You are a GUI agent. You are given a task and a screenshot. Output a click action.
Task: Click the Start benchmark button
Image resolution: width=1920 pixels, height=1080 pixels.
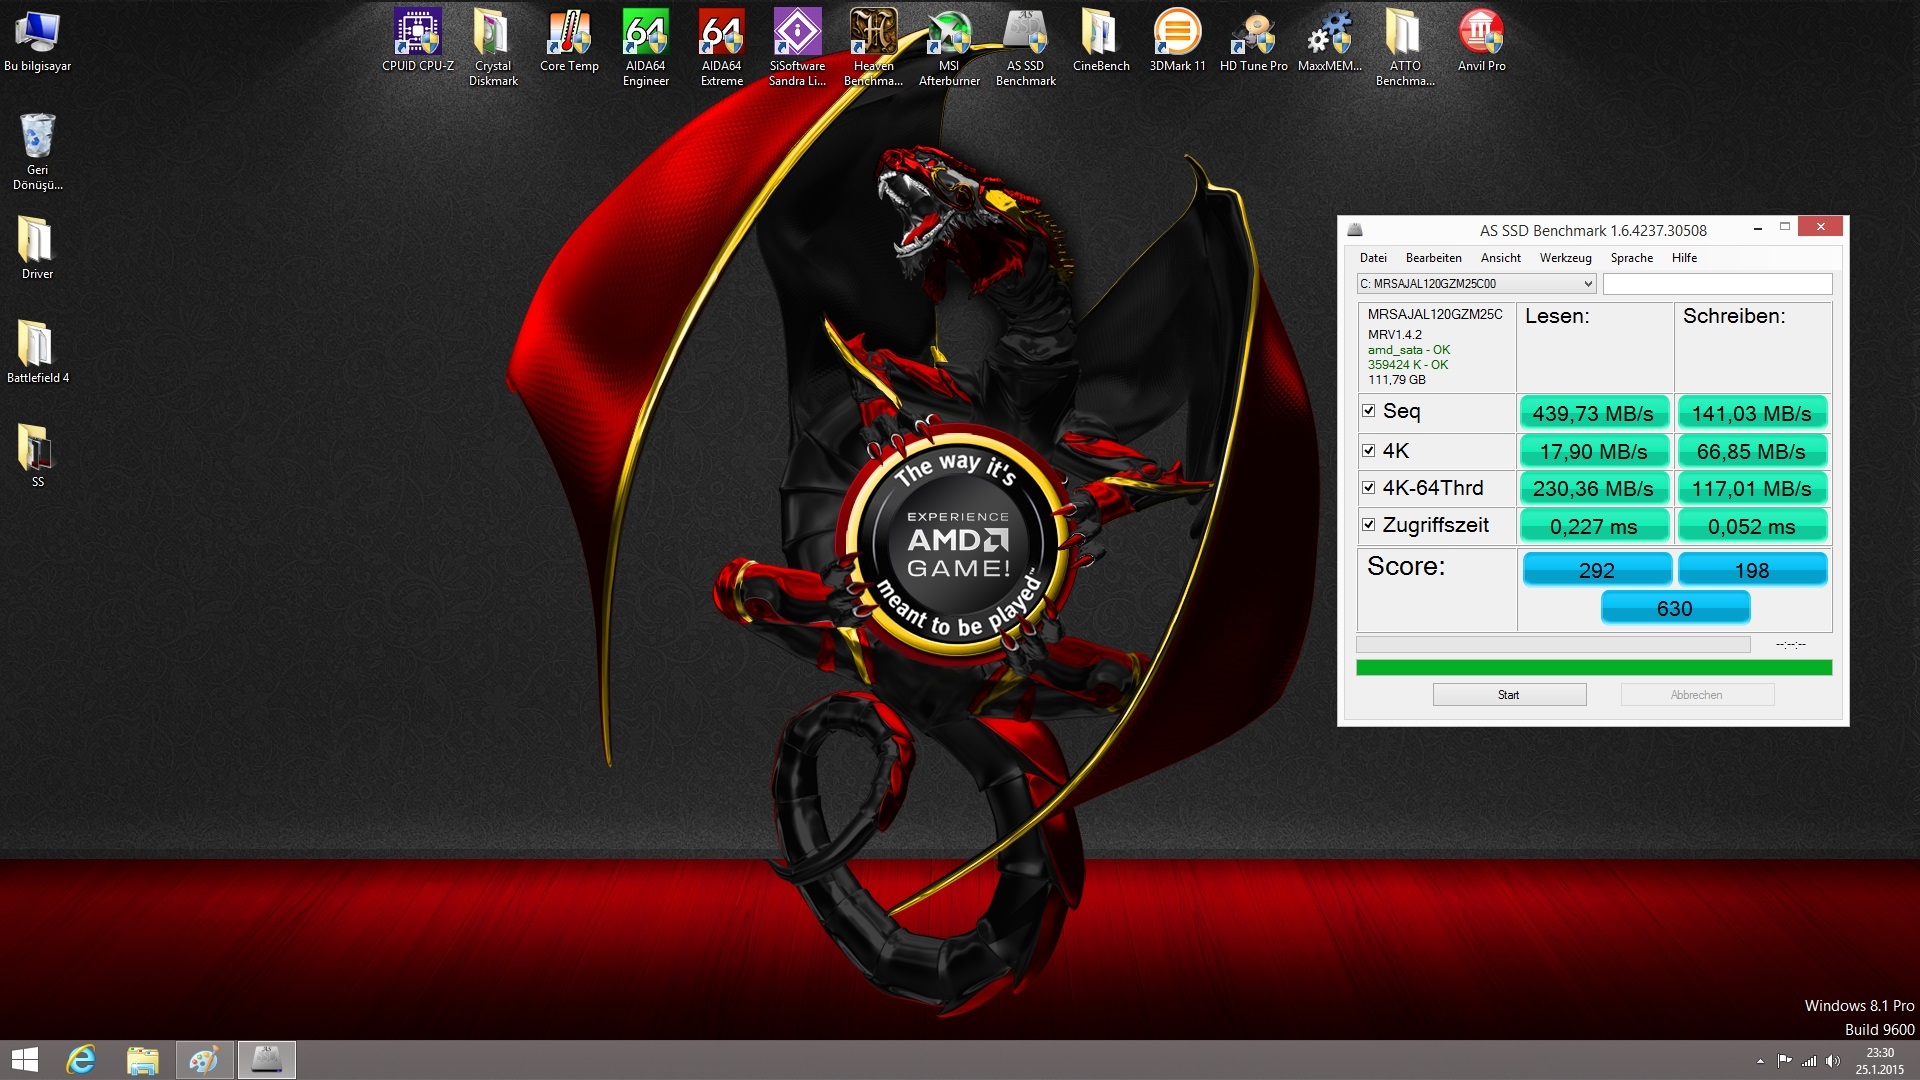tap(1509, 695)
